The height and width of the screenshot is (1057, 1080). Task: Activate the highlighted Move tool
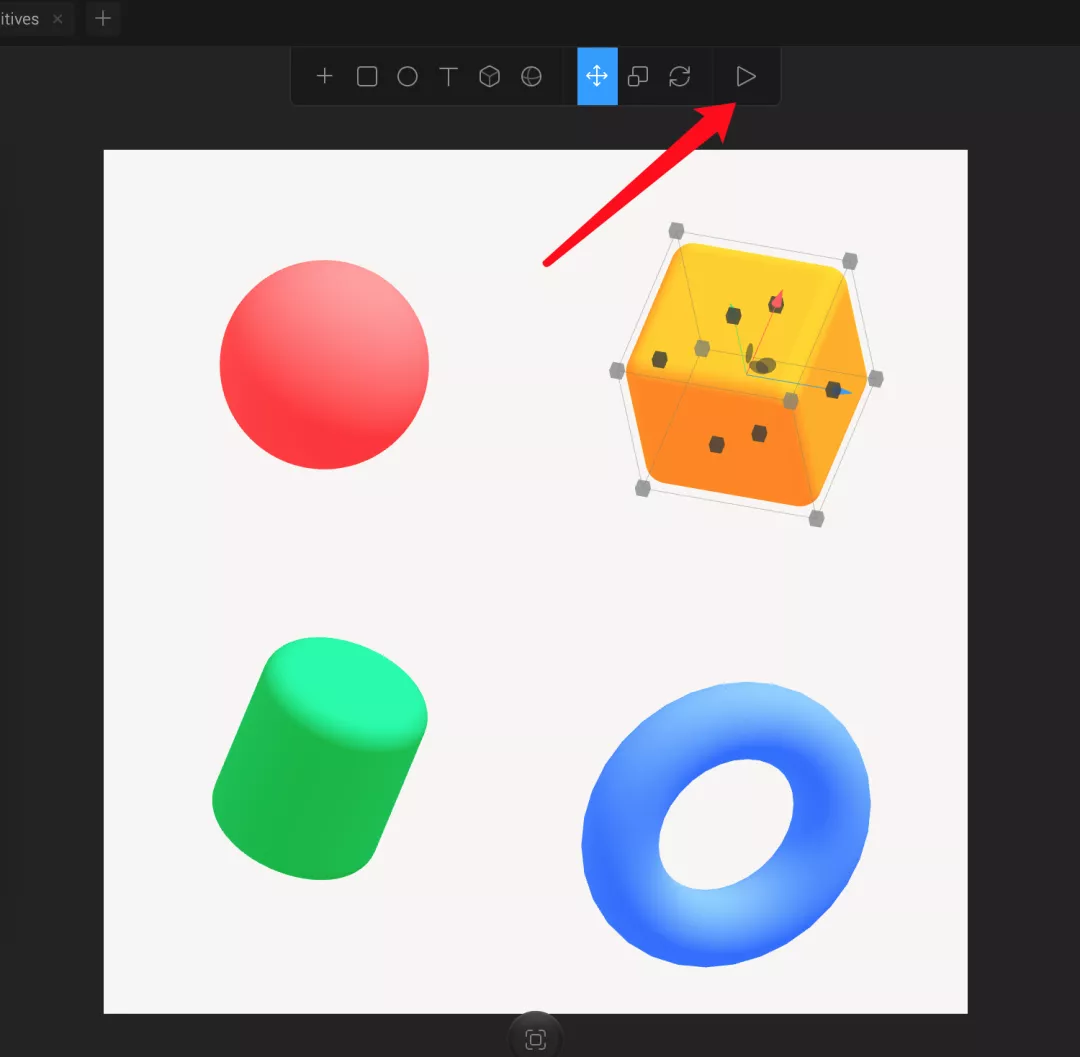coord(597,76)
